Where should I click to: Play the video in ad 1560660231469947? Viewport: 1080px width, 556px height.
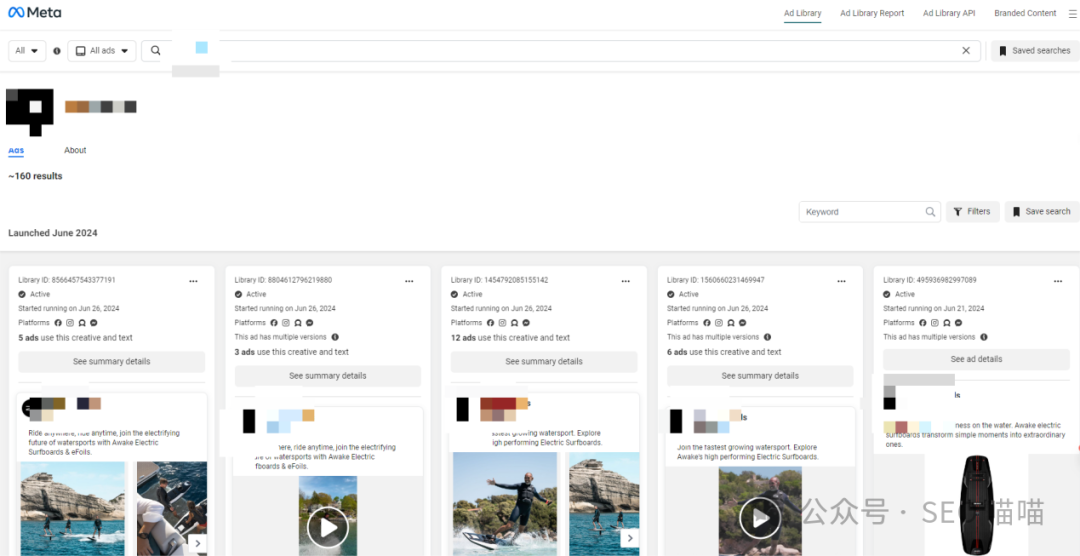760,517
